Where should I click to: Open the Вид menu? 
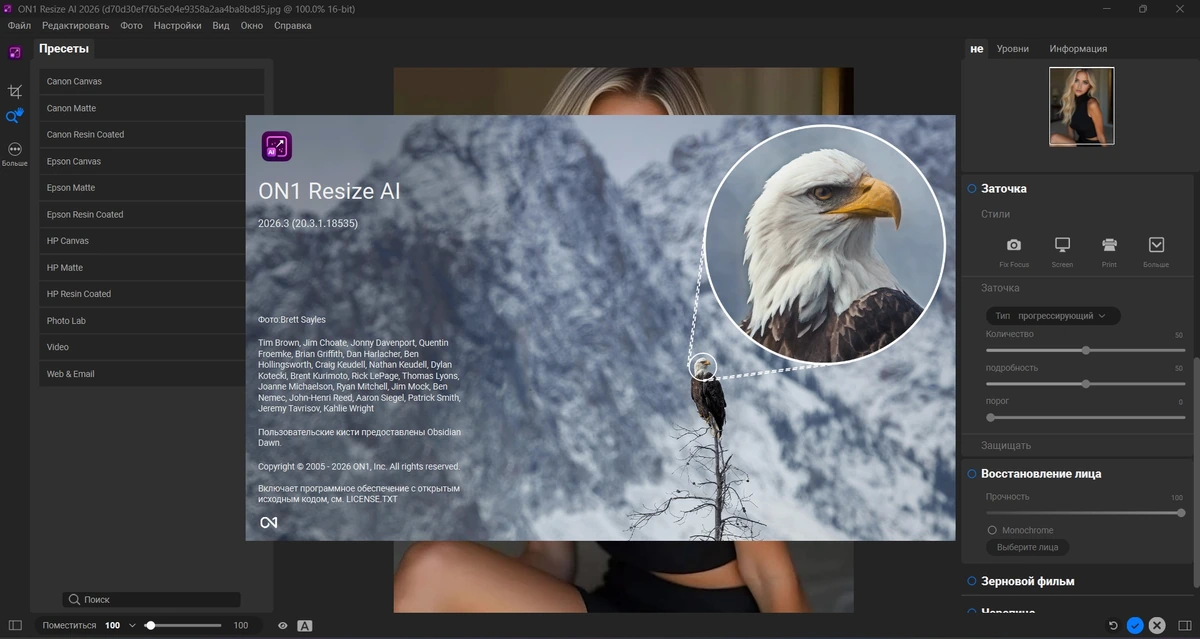221,25
